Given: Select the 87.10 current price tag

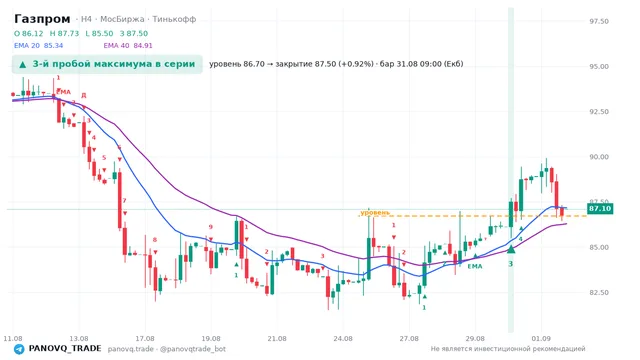Looking at the screenshot, I should coord(600,209).
